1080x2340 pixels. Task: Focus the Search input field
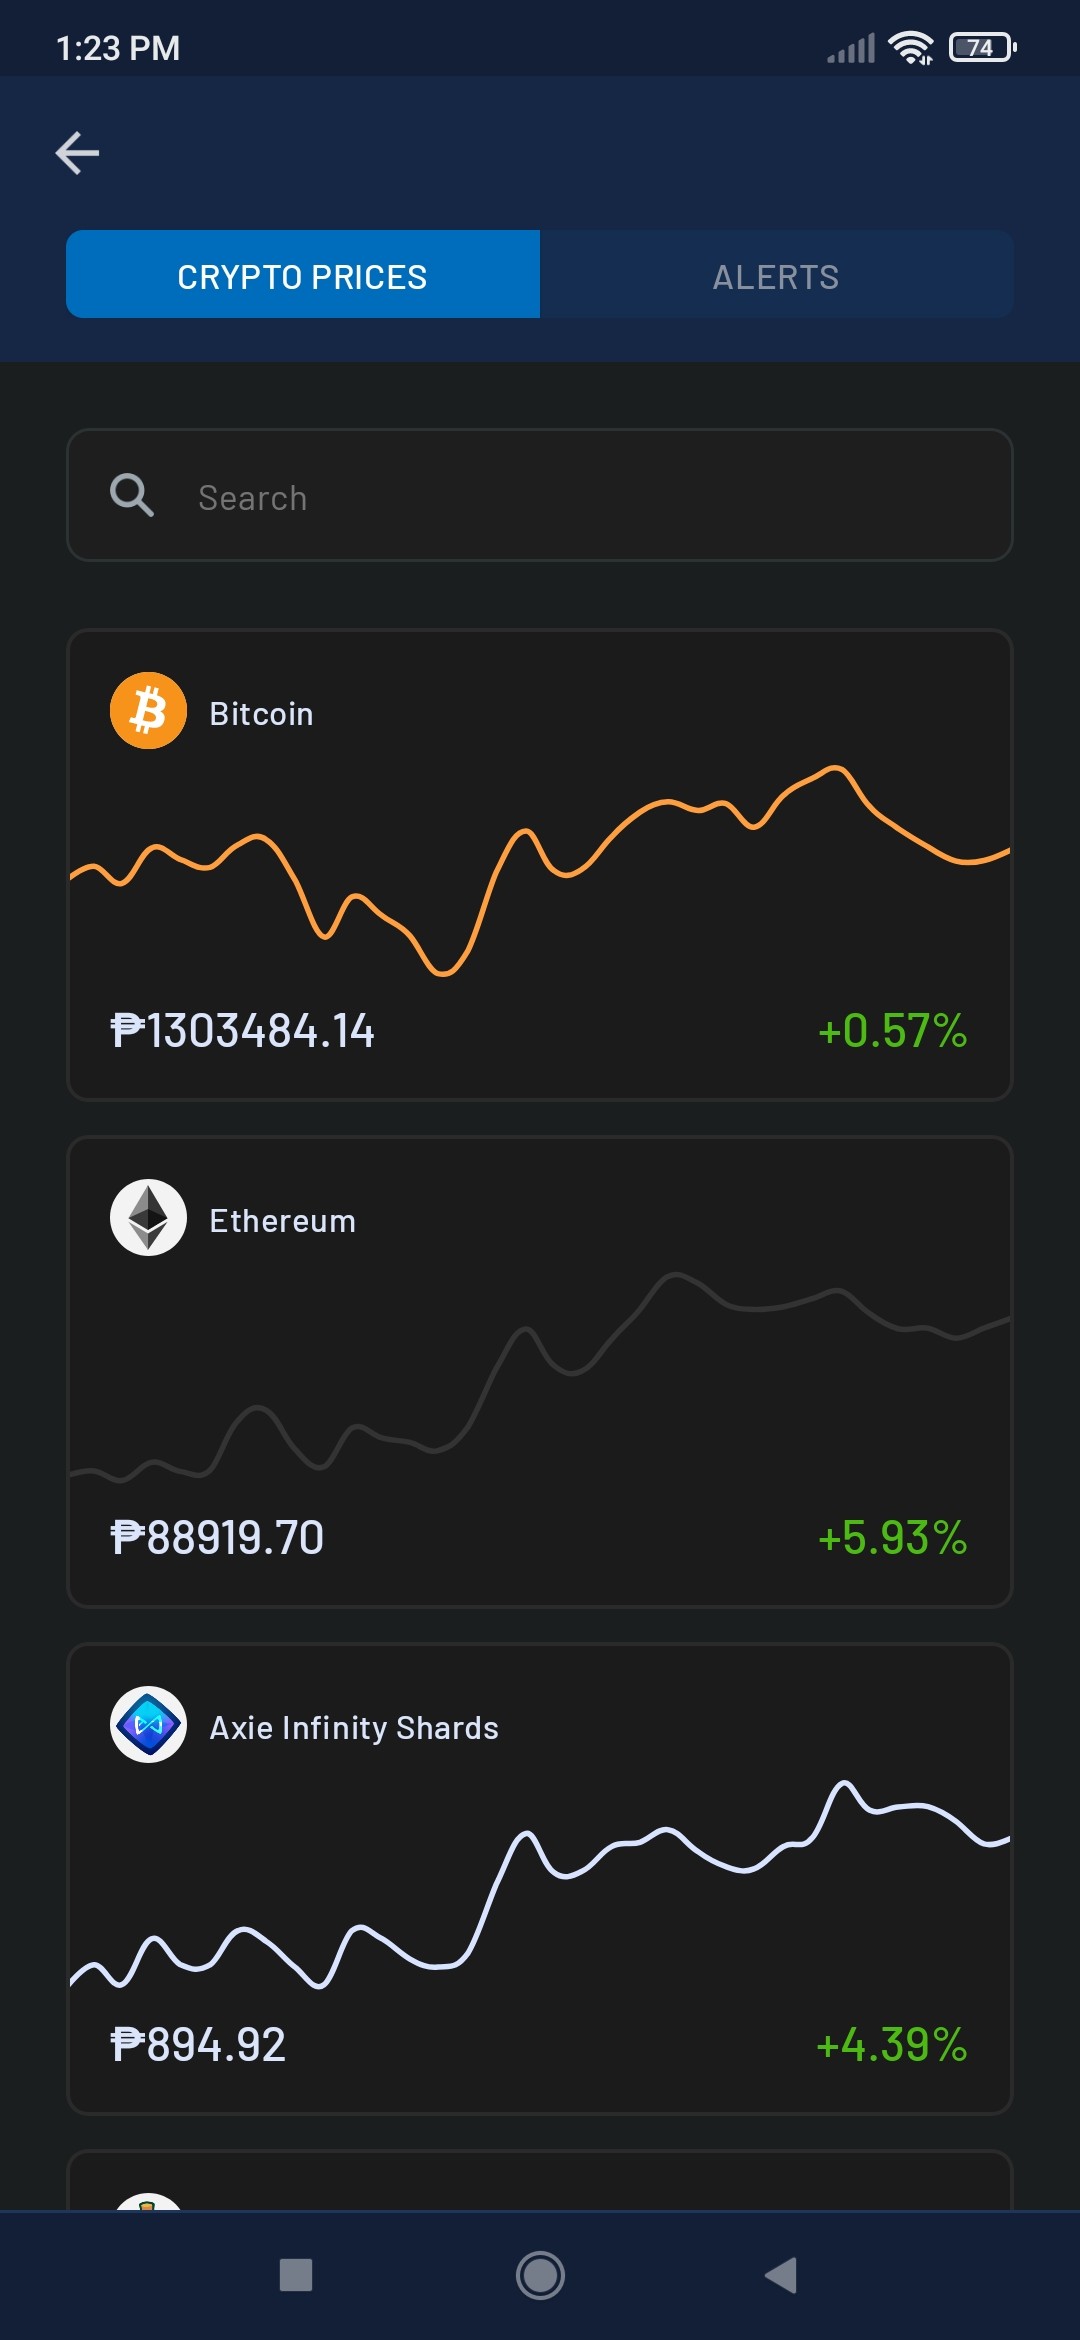pos(540,495)
